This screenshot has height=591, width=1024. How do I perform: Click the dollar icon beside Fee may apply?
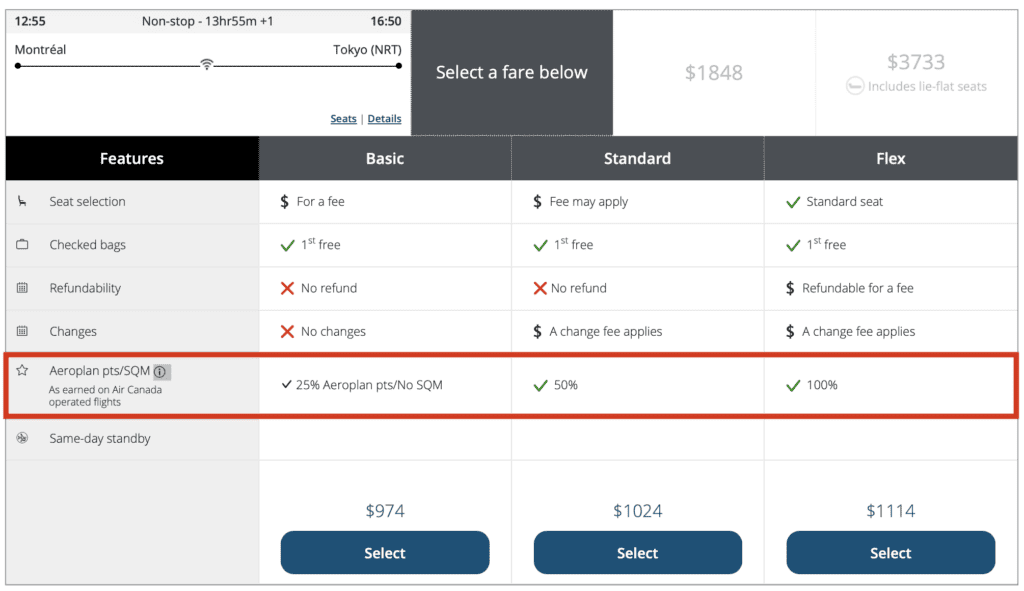(x=537, y=201)
